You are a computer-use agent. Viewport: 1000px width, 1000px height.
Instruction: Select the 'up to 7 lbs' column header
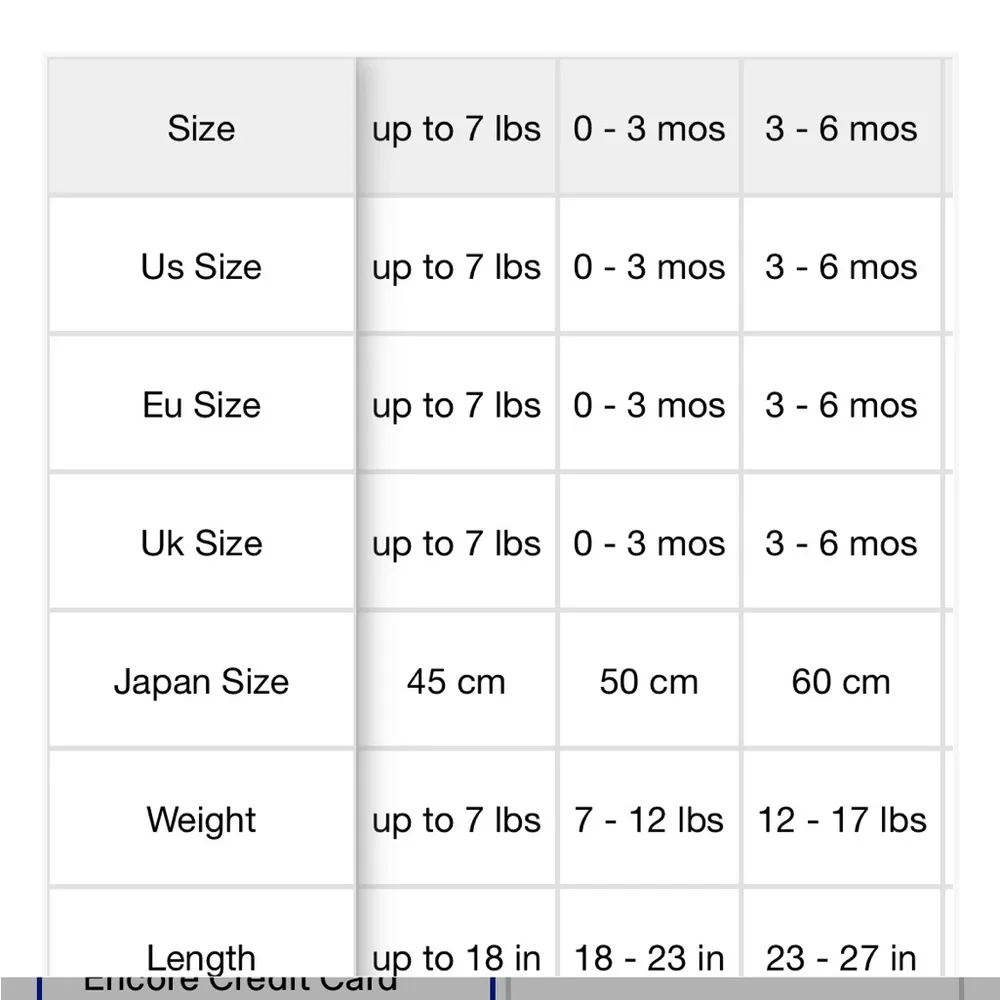[457, 128]
